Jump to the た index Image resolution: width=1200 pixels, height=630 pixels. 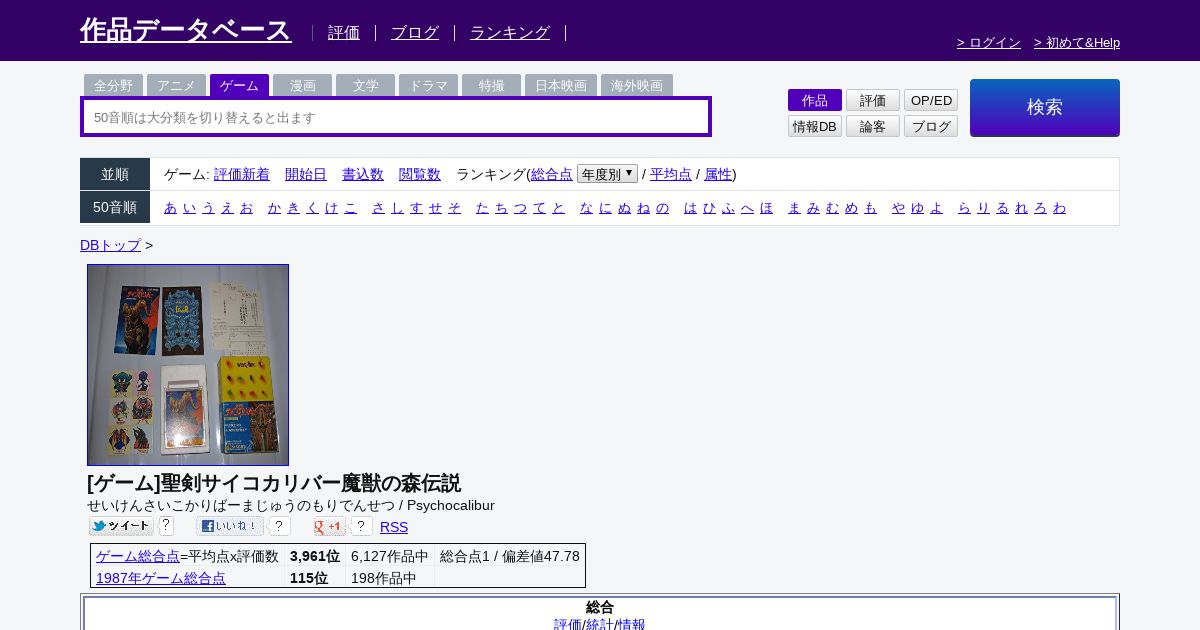[482, 207]
